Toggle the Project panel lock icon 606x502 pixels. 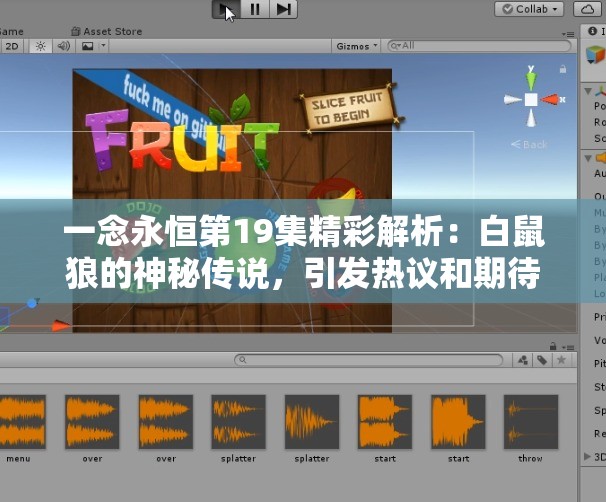point(553,346)
